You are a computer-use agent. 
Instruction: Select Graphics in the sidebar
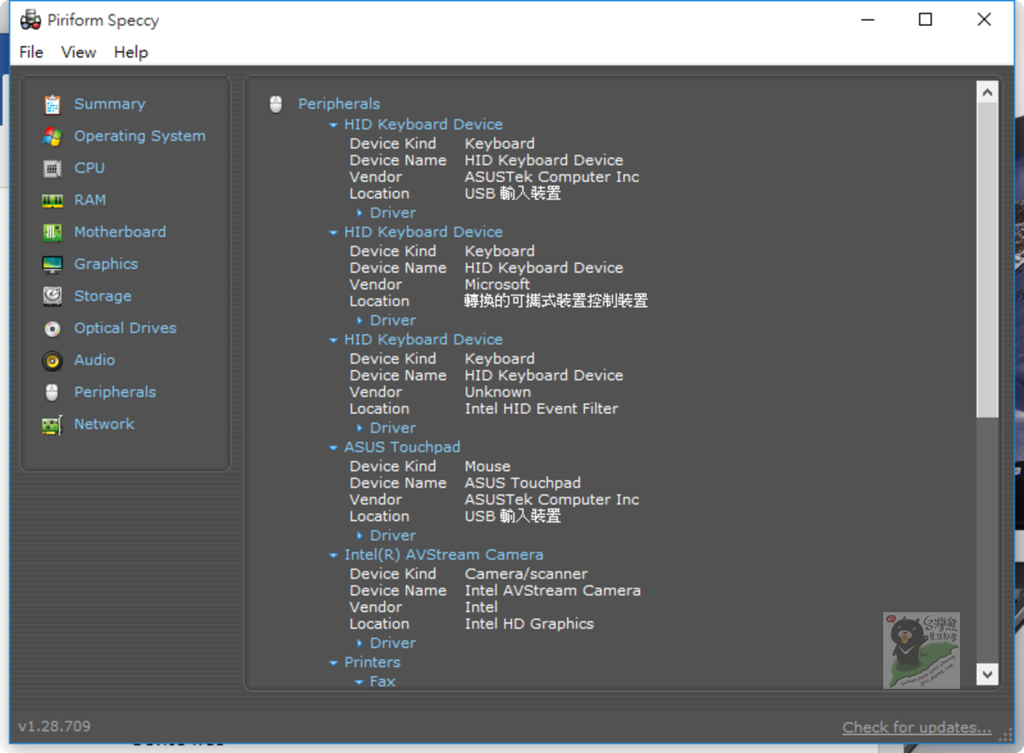106,264
